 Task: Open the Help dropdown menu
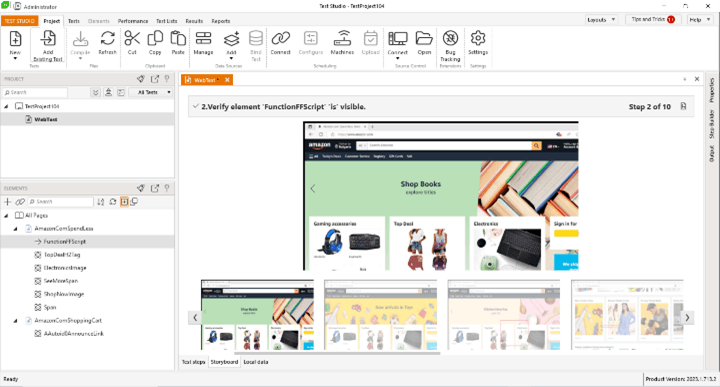700,20
